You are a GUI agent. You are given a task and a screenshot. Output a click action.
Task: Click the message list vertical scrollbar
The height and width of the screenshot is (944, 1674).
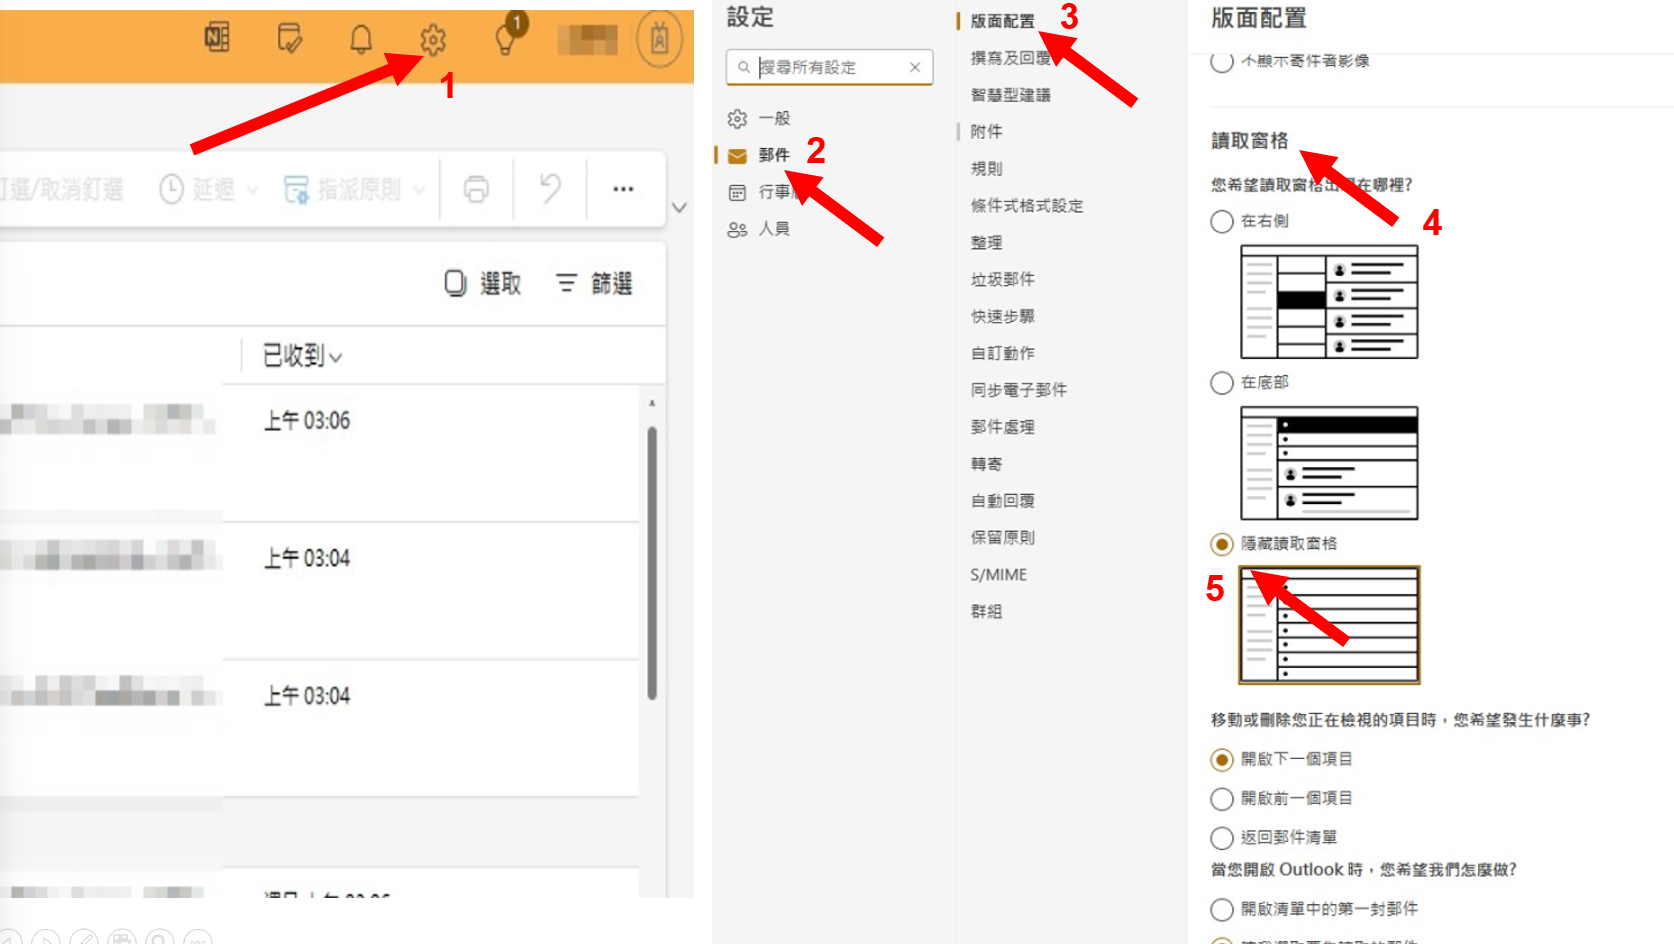(x=652, y=563)
